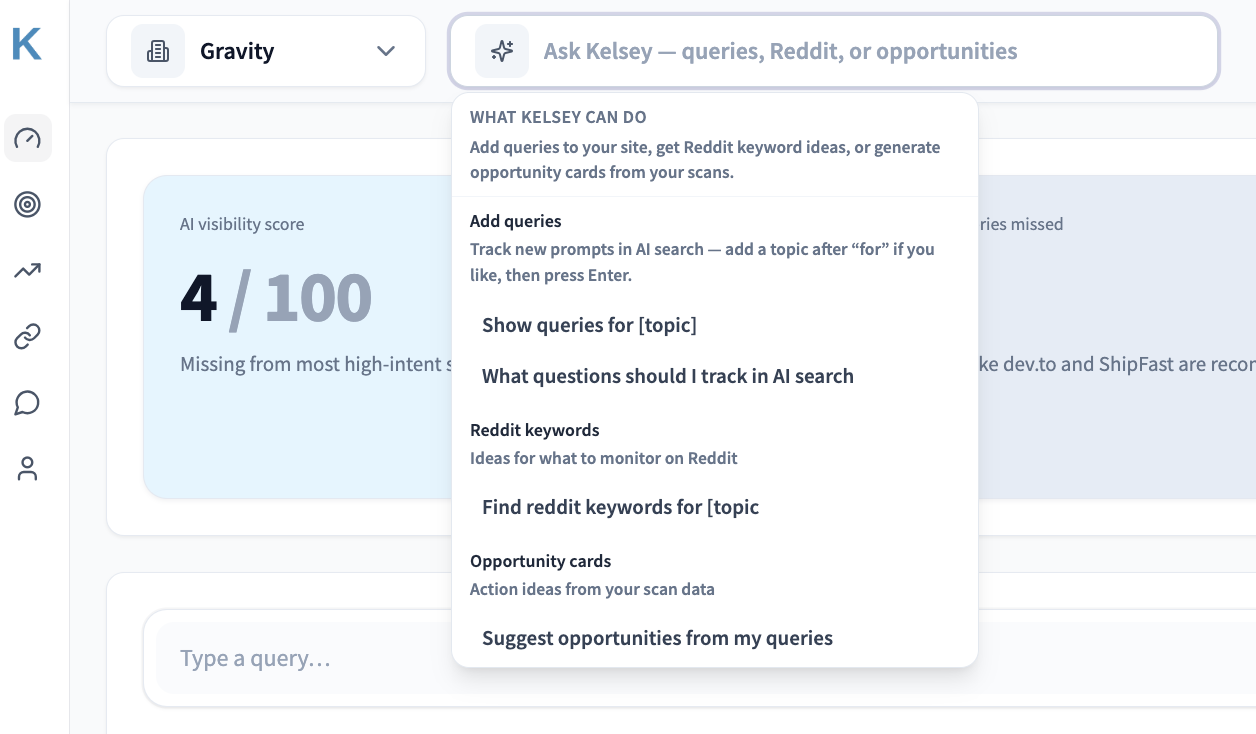
Task: Click the profile person icon in the sidebar
Action: pos(28,468)
